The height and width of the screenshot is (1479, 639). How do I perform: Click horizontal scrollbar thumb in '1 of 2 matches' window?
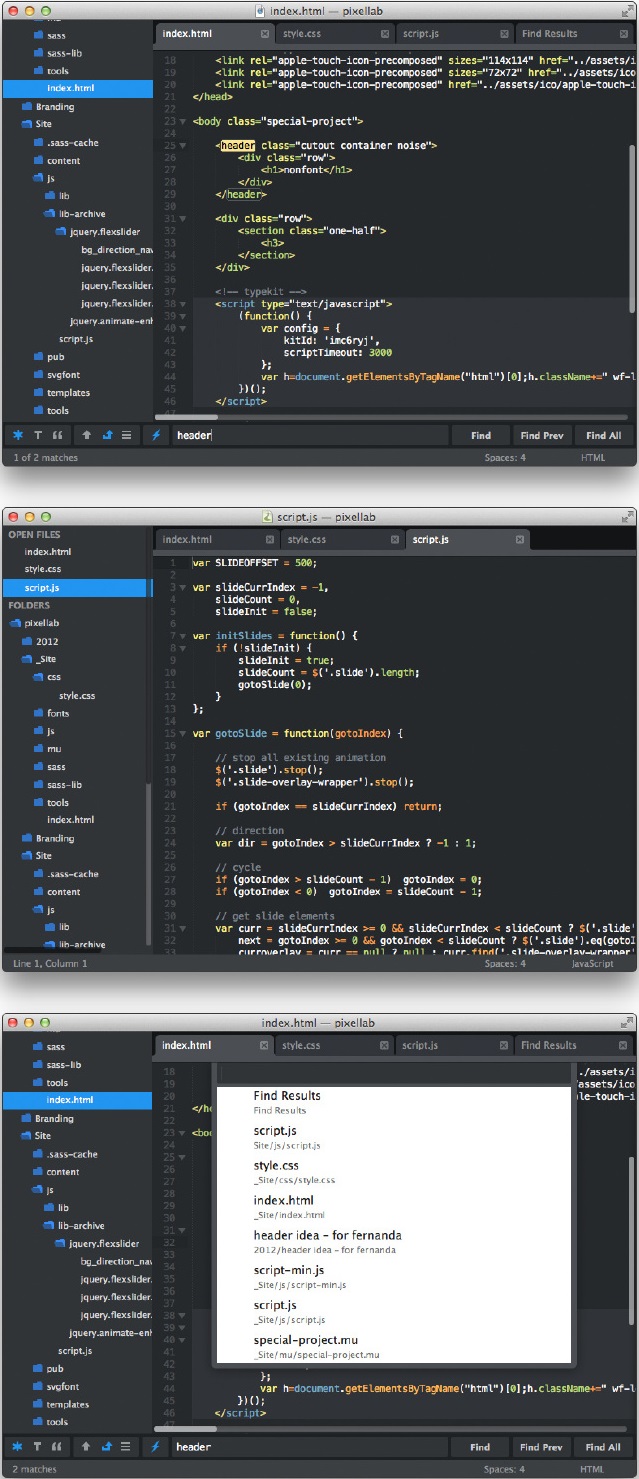pyautogui.click(x=187, y=416)
